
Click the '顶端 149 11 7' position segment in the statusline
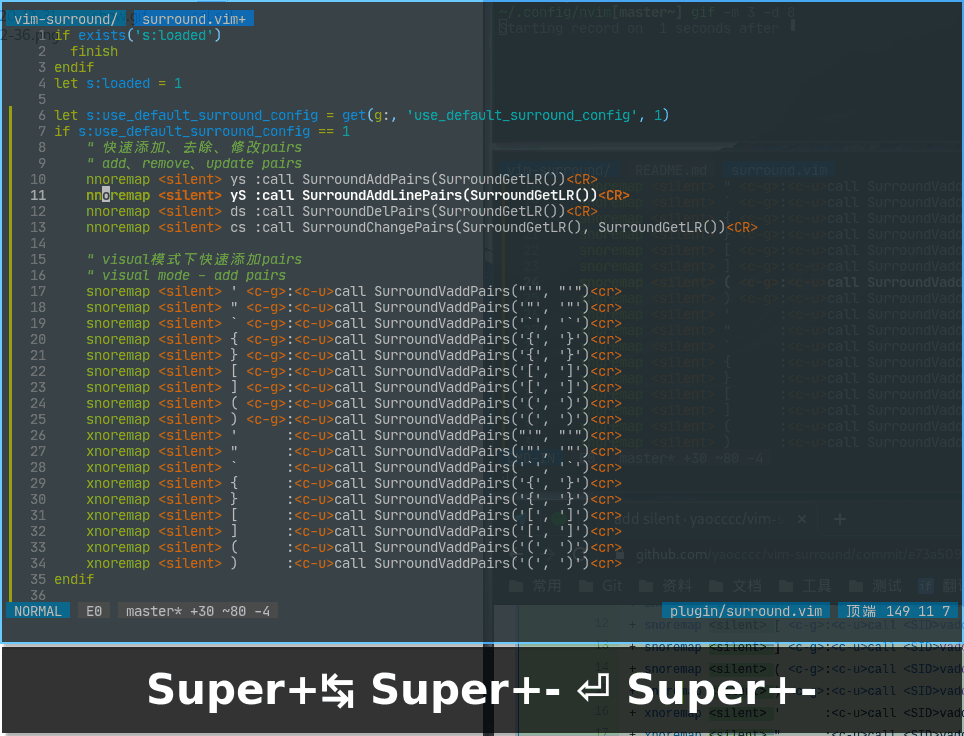[898, 611]
